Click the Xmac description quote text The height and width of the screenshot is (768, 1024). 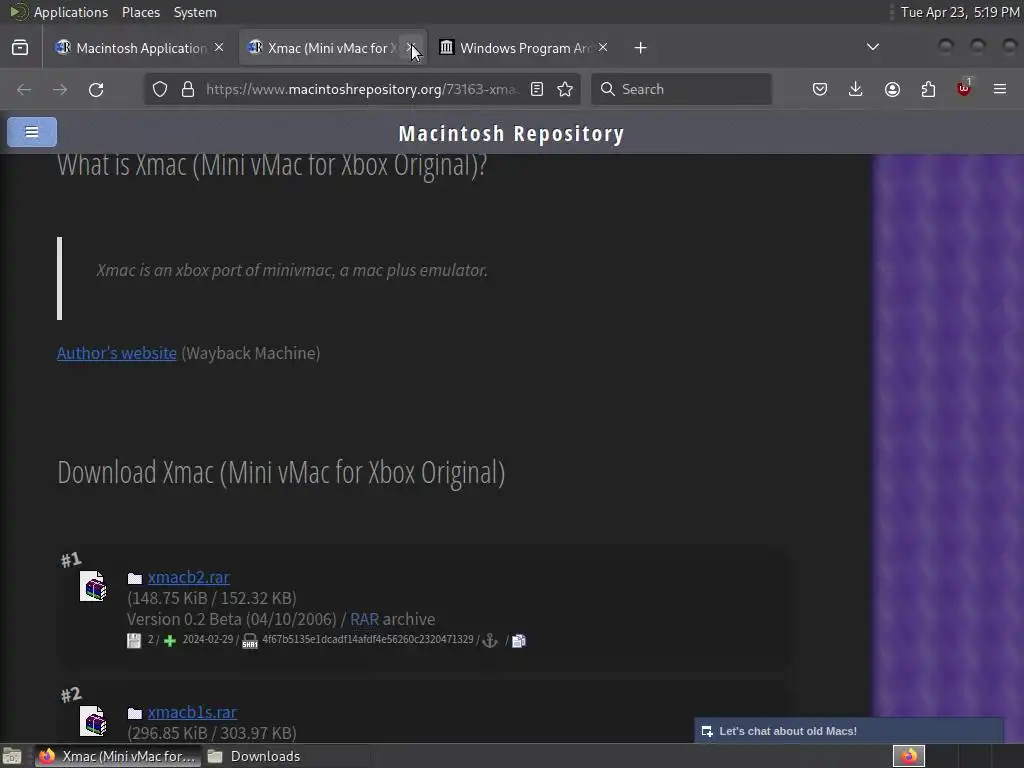[x=292, y=270]
